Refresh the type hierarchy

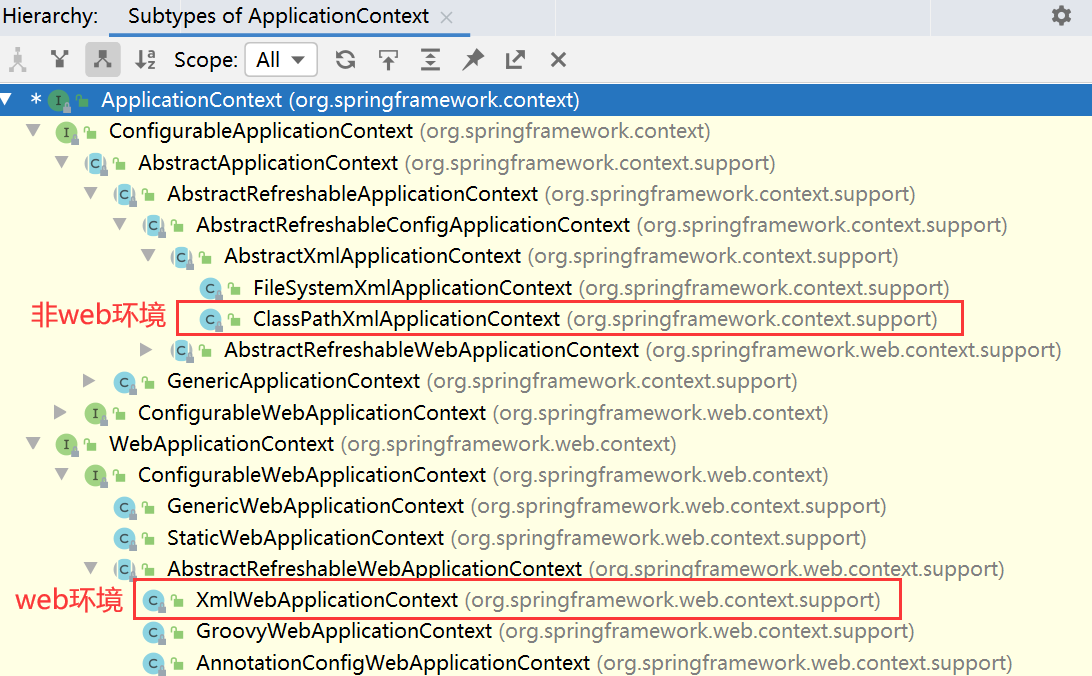click(x=345, y=60)
